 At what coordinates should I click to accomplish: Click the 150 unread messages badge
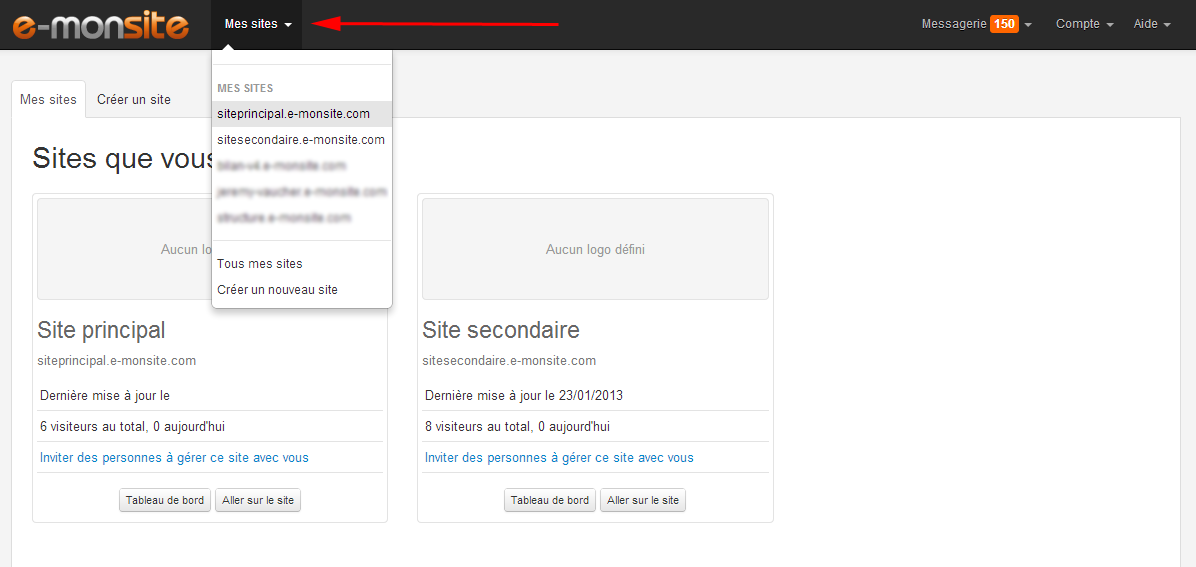(x=1005, y=24)
